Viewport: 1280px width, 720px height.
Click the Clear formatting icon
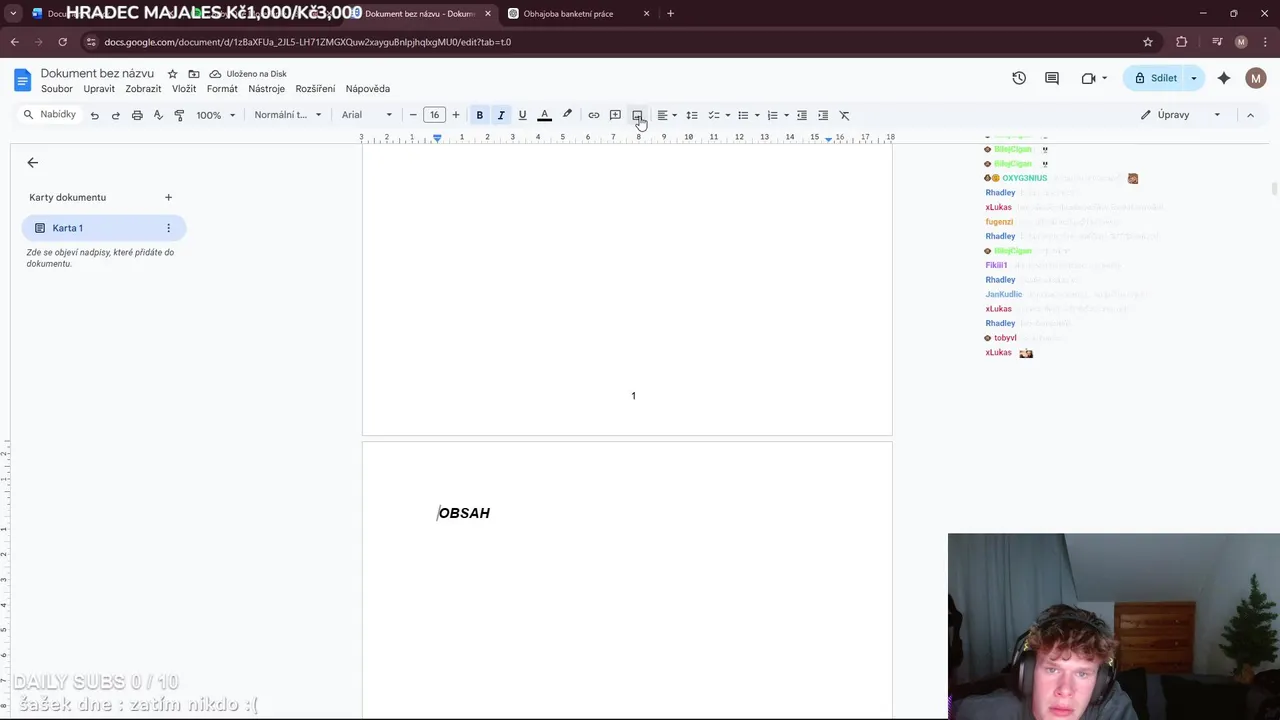(x=844, y=115)
